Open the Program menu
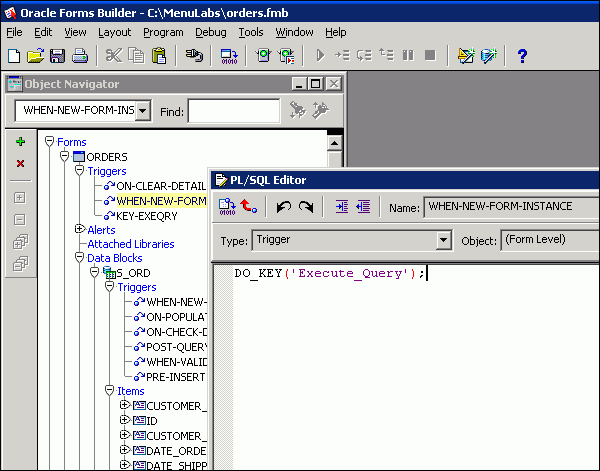 coord(163,33)
